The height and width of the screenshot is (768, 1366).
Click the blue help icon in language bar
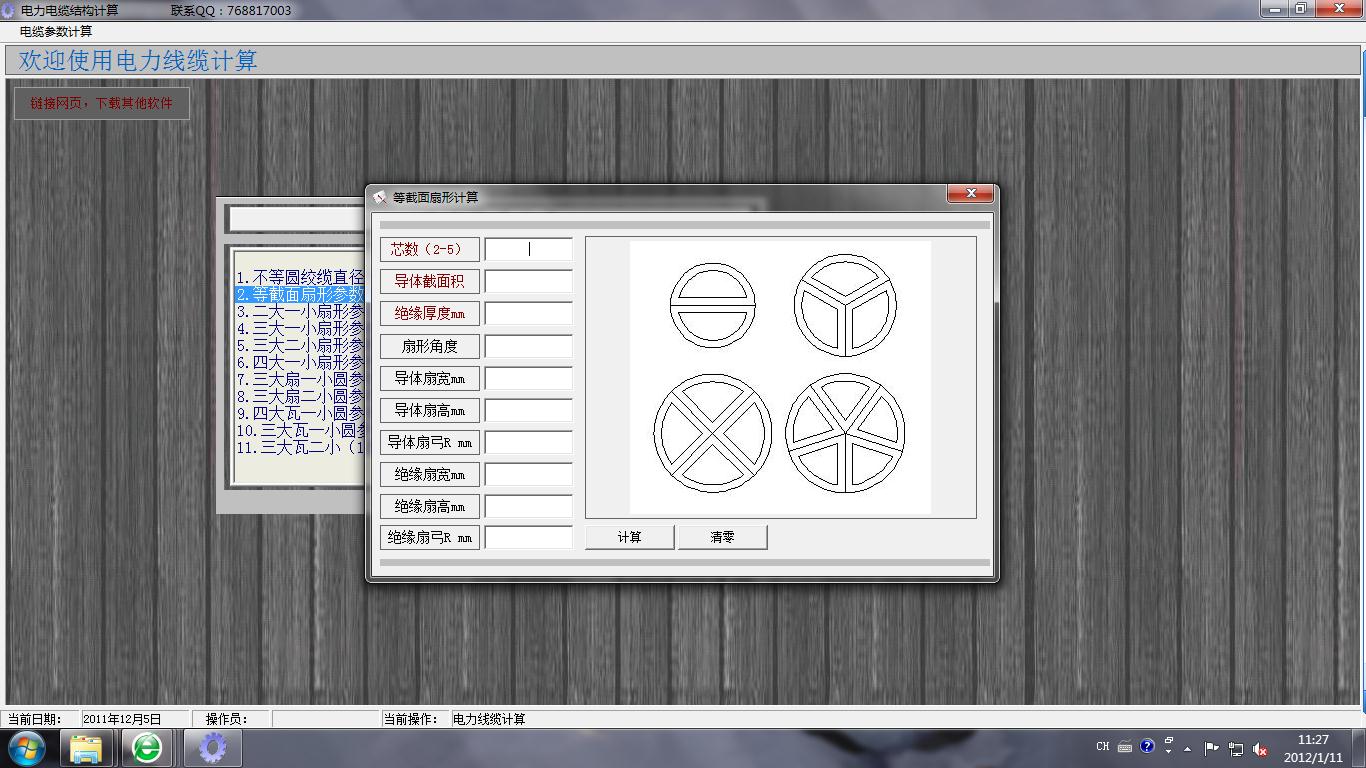[1147, 746]
